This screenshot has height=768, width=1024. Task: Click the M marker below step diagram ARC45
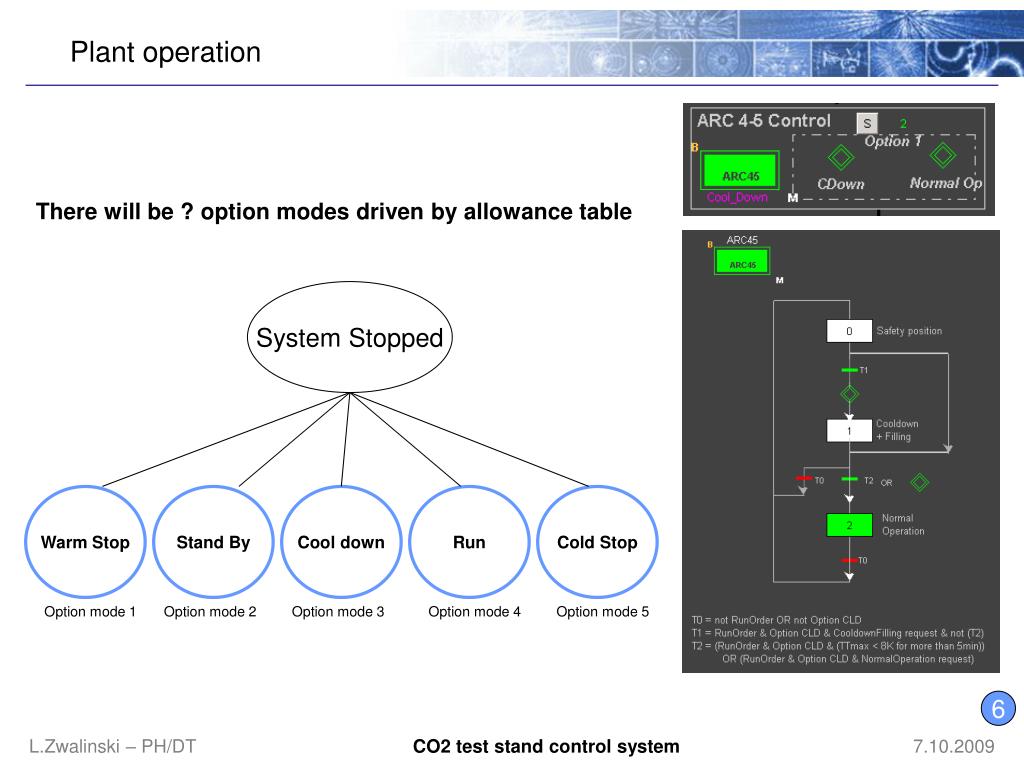click(779, 280)
